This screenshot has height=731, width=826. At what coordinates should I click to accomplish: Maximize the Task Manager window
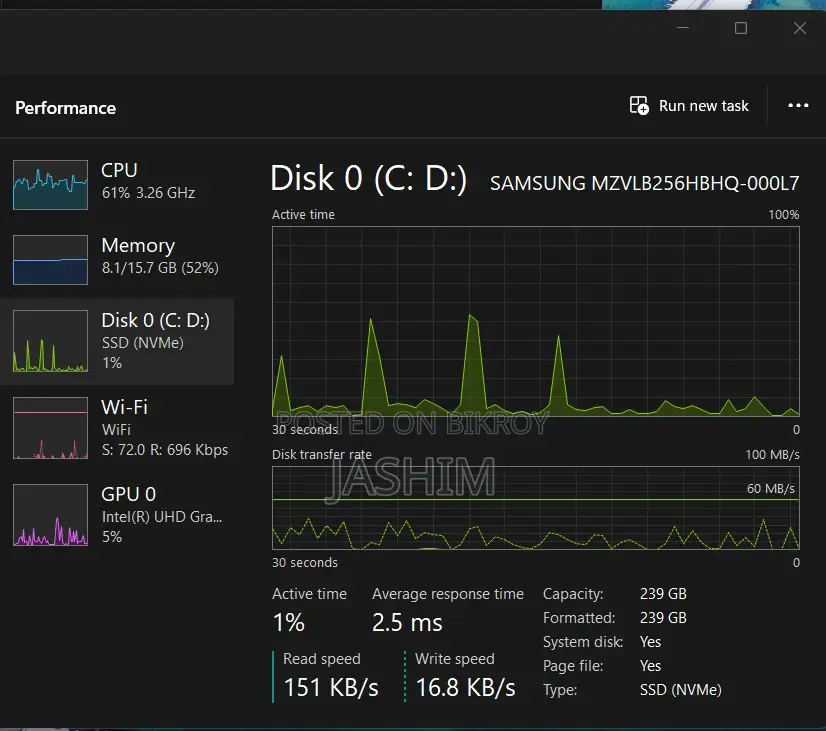point(741,28)
